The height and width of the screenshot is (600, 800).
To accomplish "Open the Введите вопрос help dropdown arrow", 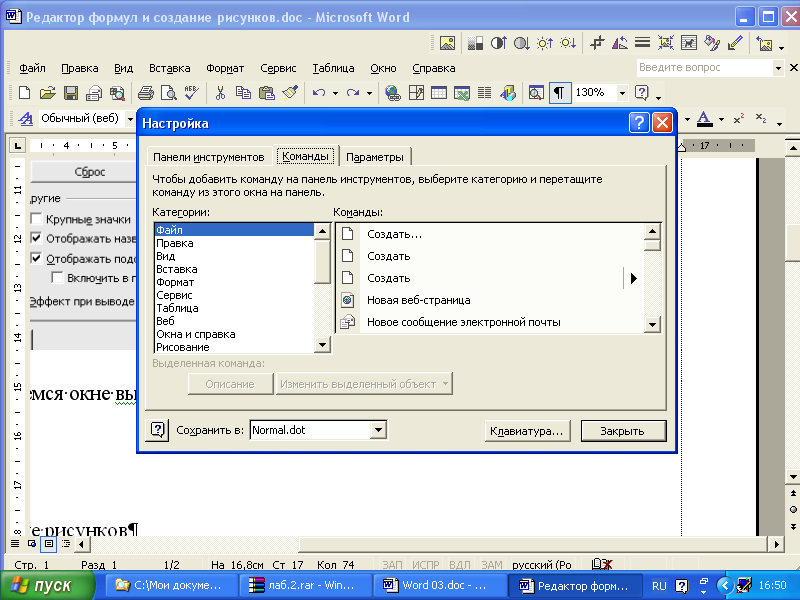I will point(778,68).
